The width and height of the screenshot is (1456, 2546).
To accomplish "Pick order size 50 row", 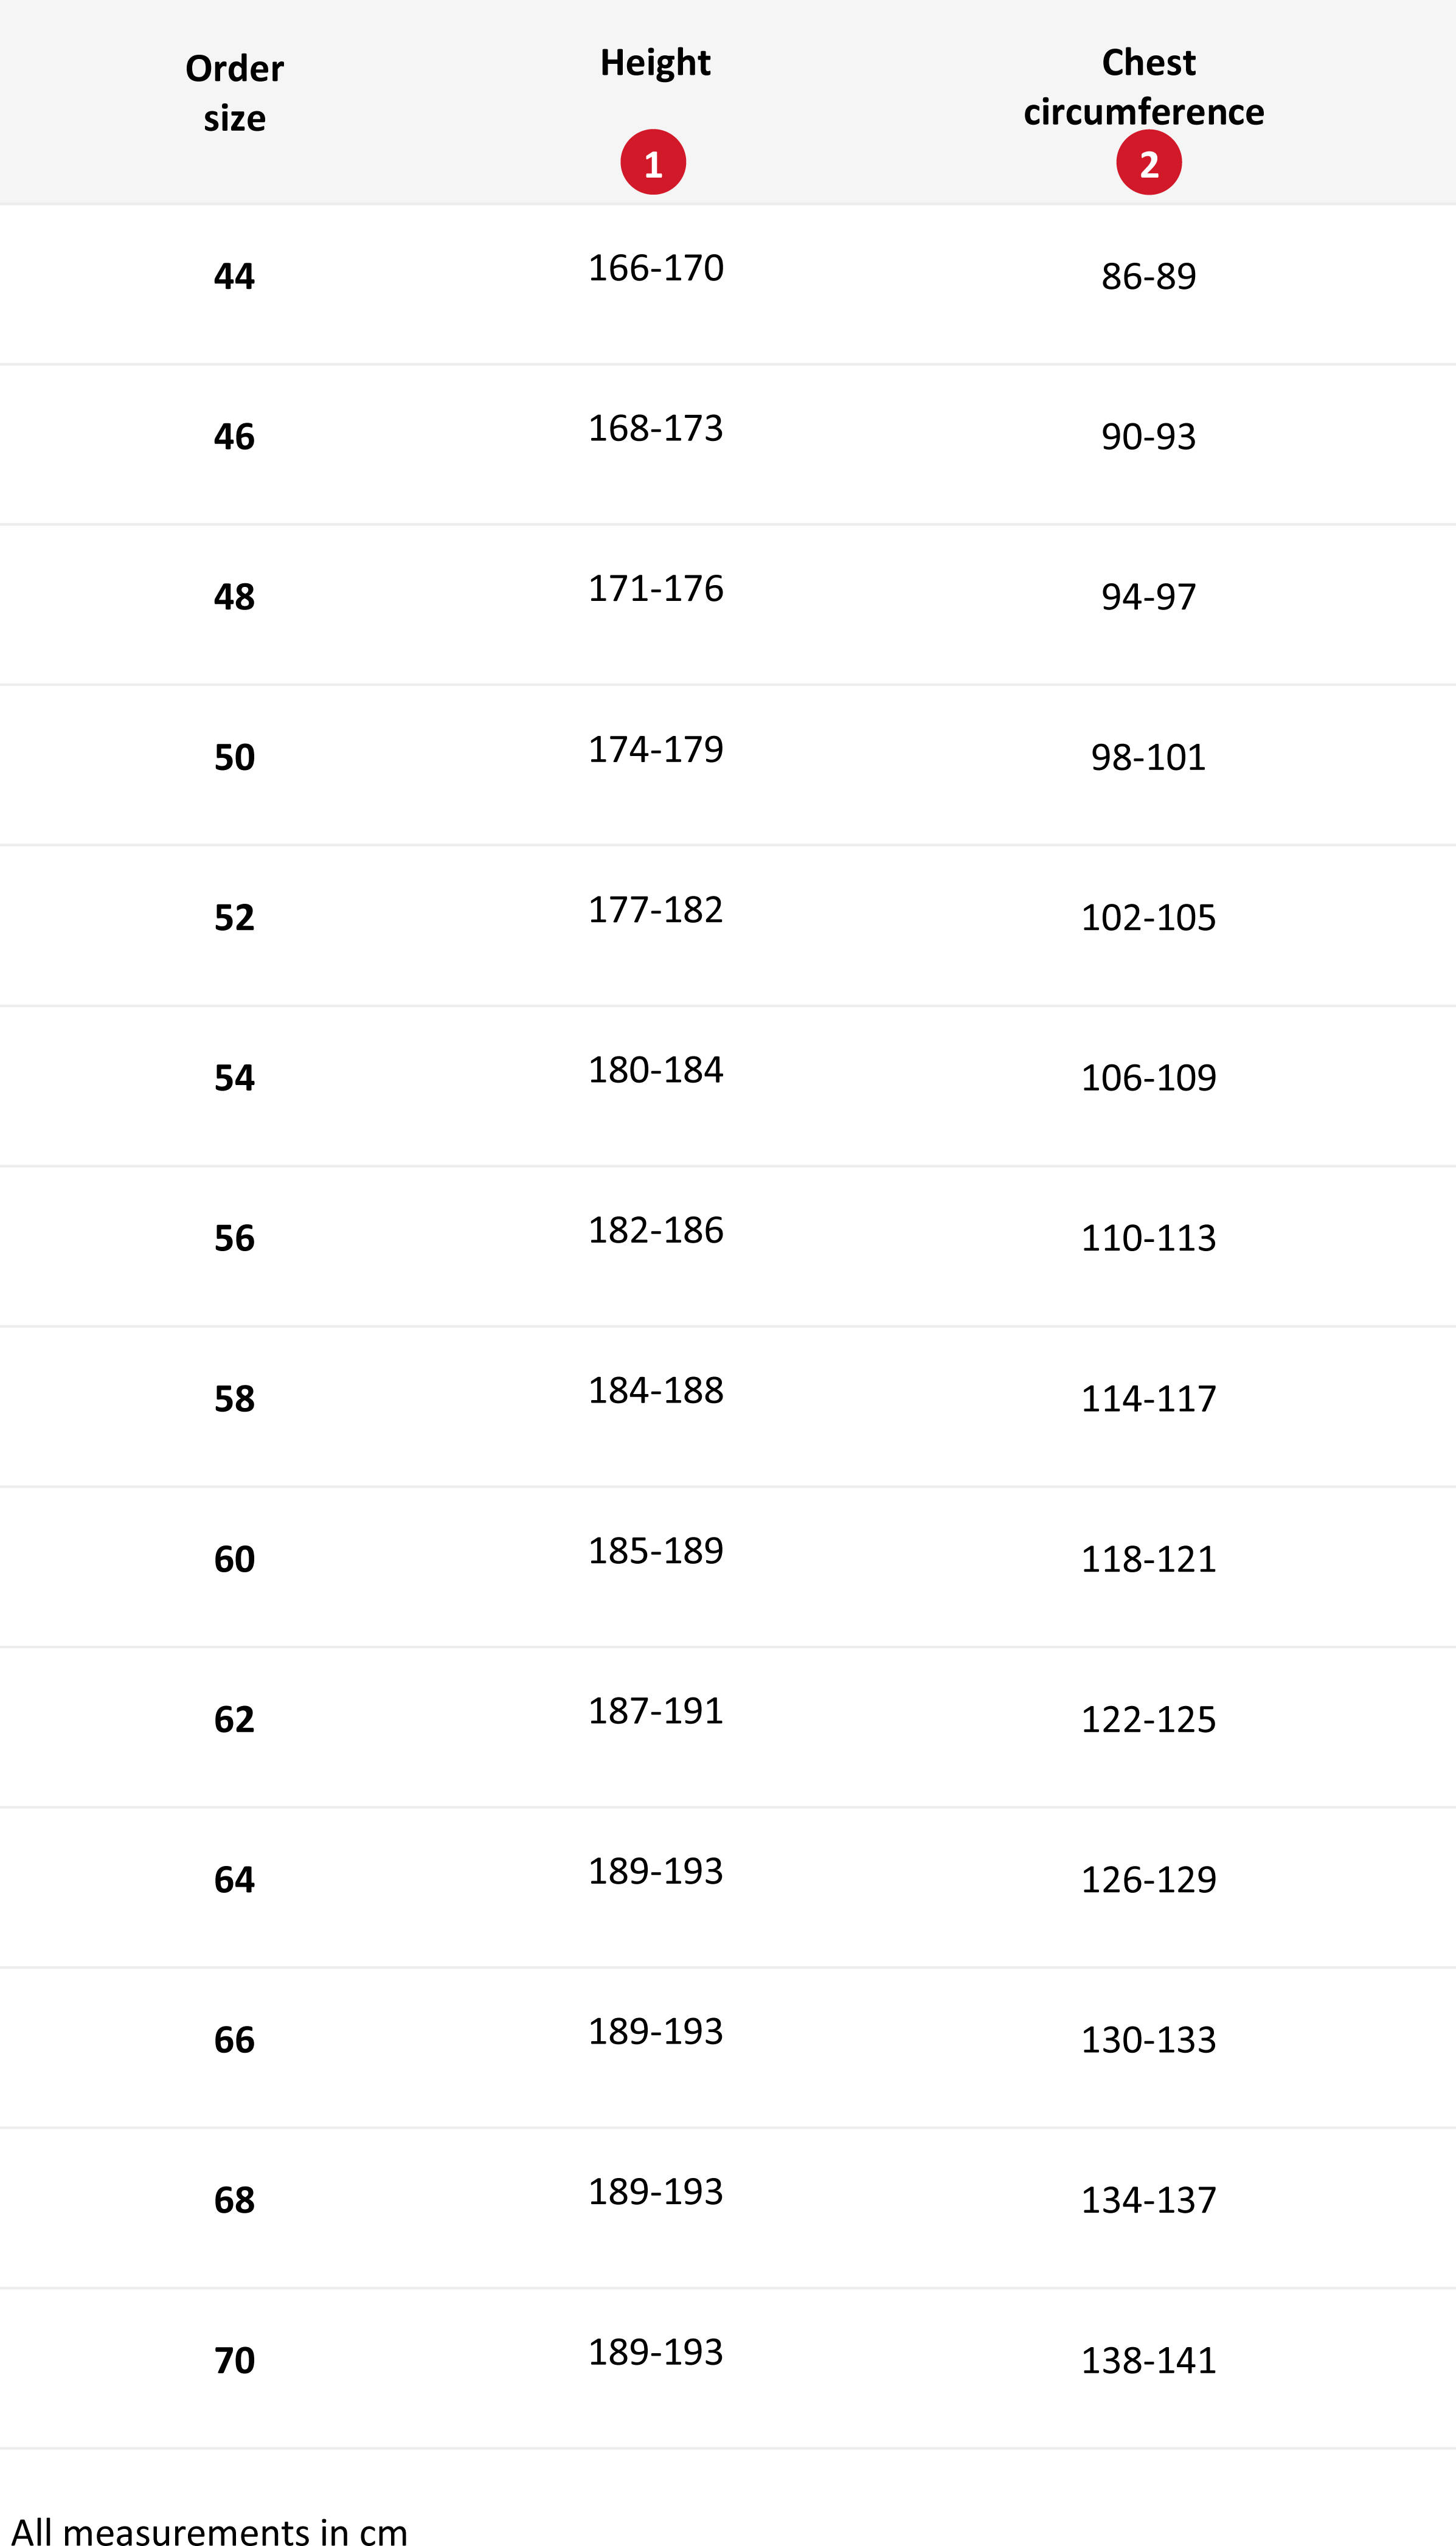I will point(728,765).
